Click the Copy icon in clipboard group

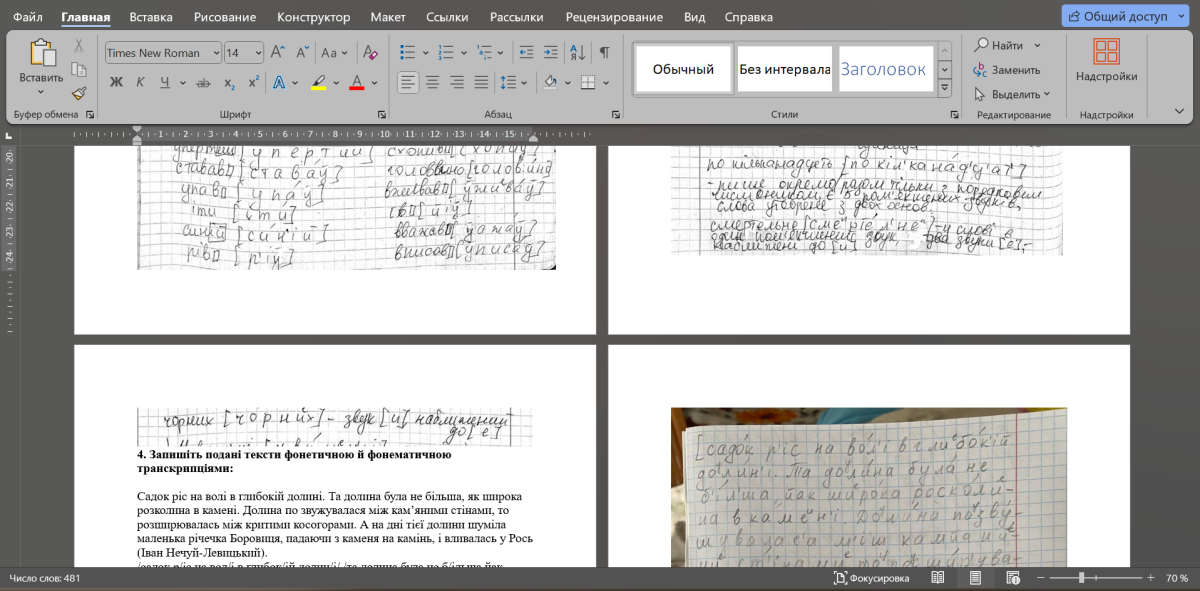pos(79,70)
